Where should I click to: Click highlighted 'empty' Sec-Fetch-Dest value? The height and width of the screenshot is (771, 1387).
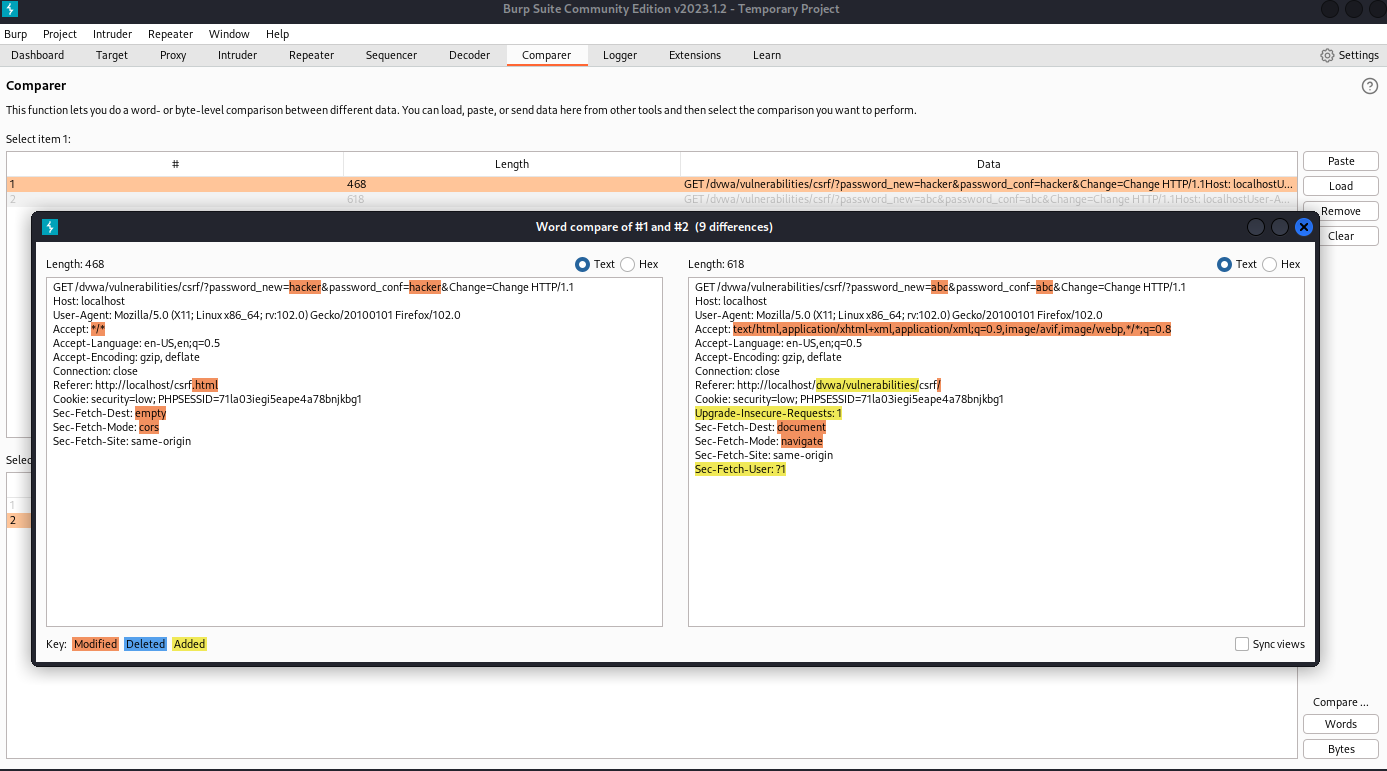(150, 413)
